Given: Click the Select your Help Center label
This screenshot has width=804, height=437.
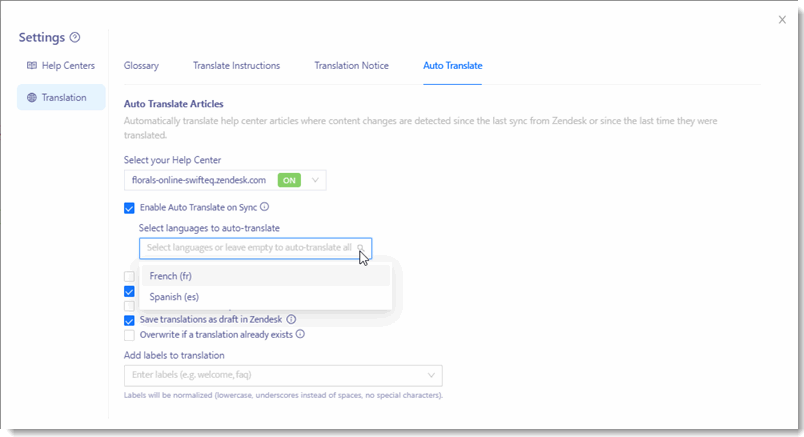Looking at the screenshot, I should click(172, 160).
